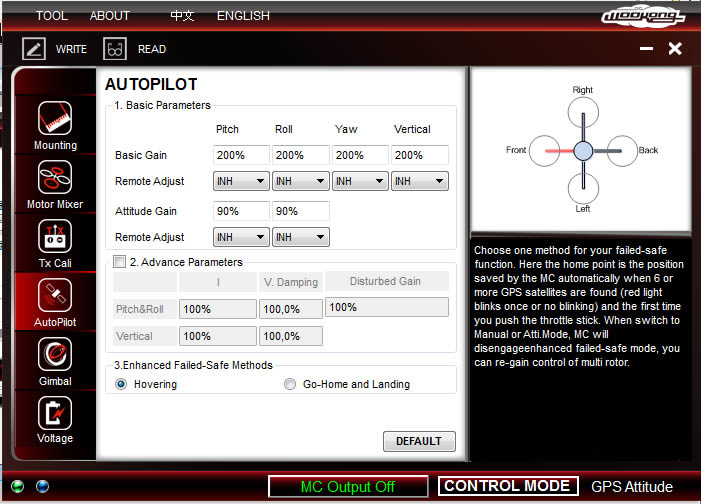Select Go-Home and Landing option

point(290,384)
